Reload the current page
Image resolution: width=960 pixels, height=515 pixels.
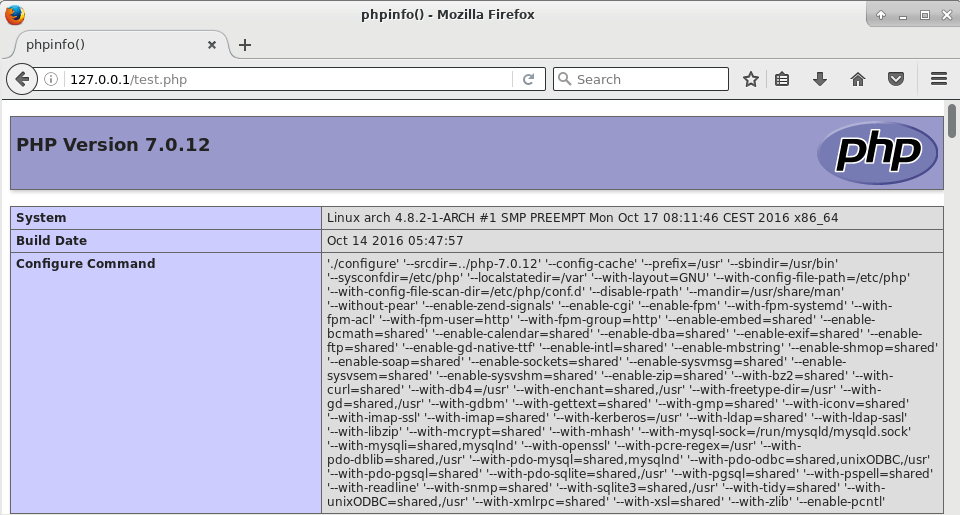click(529, 79)
